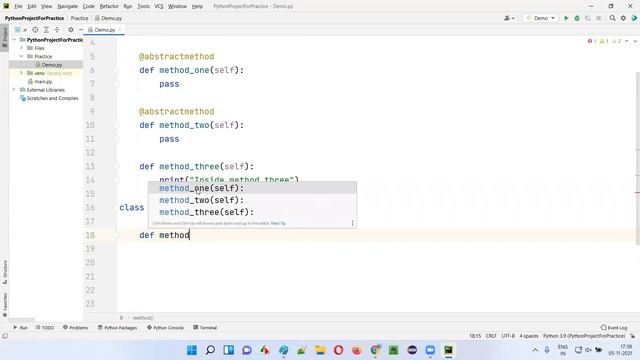Viewport: 640px width, 360px height.
Task: Expand the venv library root folder
Action: (x=22, y=73)
